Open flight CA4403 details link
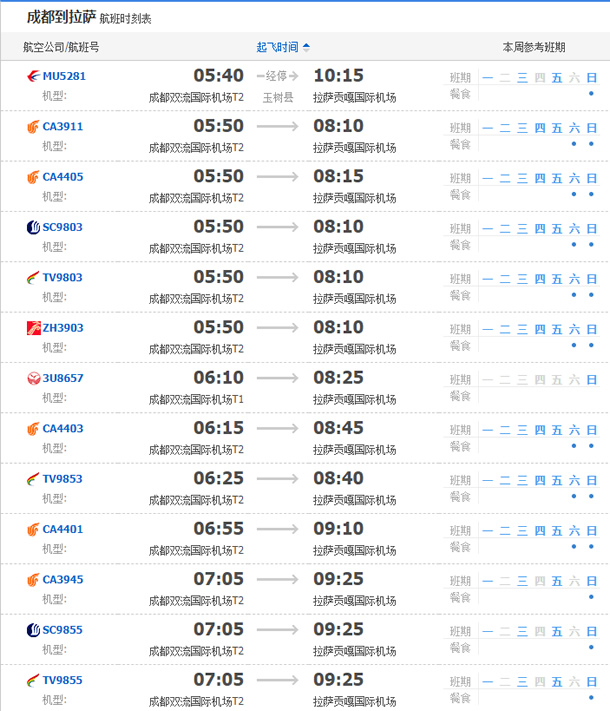The image size is (610, 711). point(63,428)
